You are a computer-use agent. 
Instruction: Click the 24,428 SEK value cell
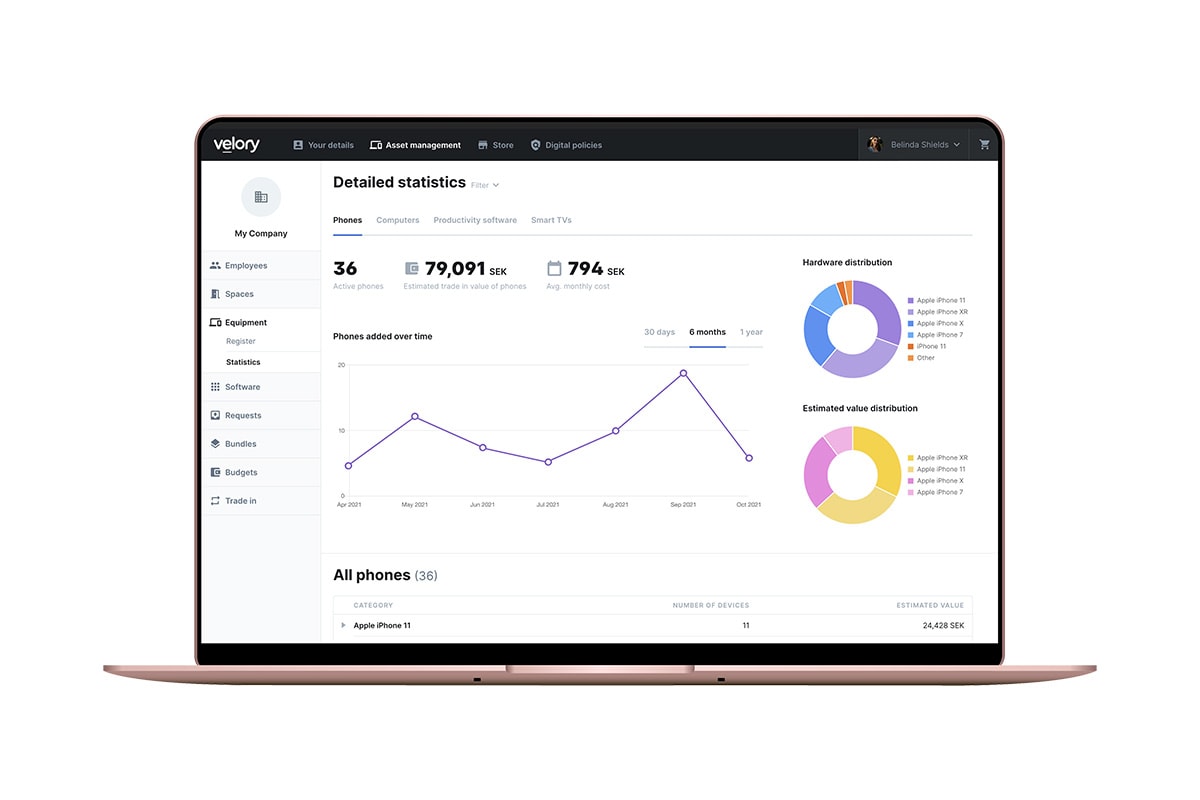click(x=943, y=625)
